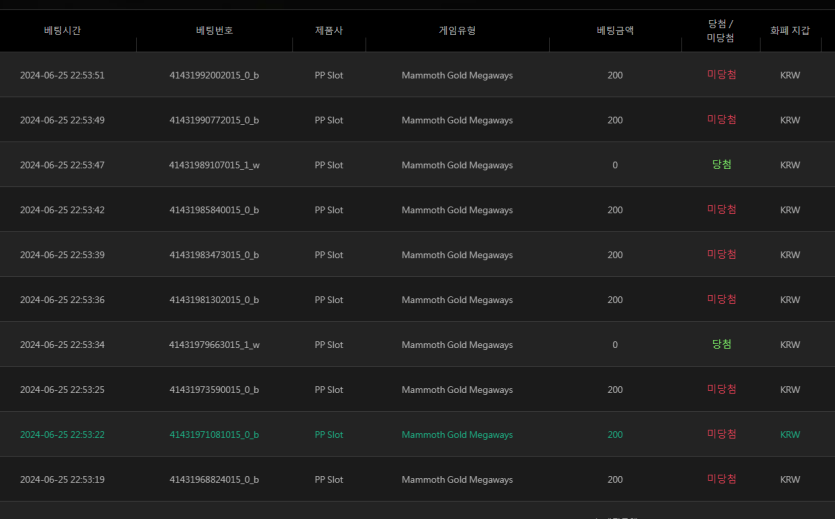
Task: Select bet time 2024-06-25 22:53:34
Action: pyautogui.click(x=62, y=344)
